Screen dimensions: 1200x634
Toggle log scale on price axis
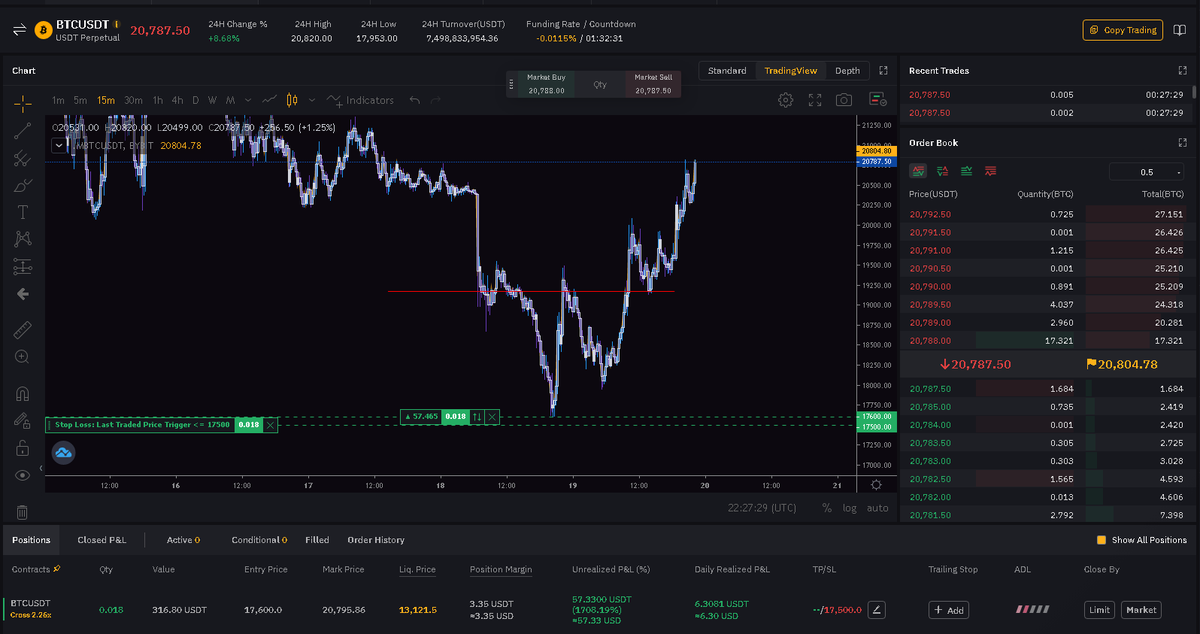[x=850, y=508]
